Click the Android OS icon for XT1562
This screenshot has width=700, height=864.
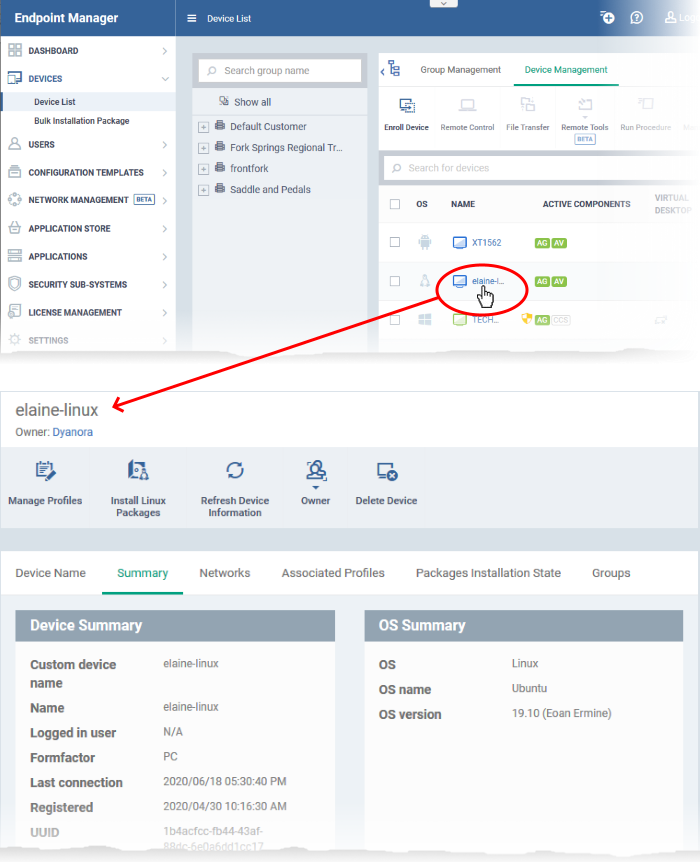pos(424,242)
